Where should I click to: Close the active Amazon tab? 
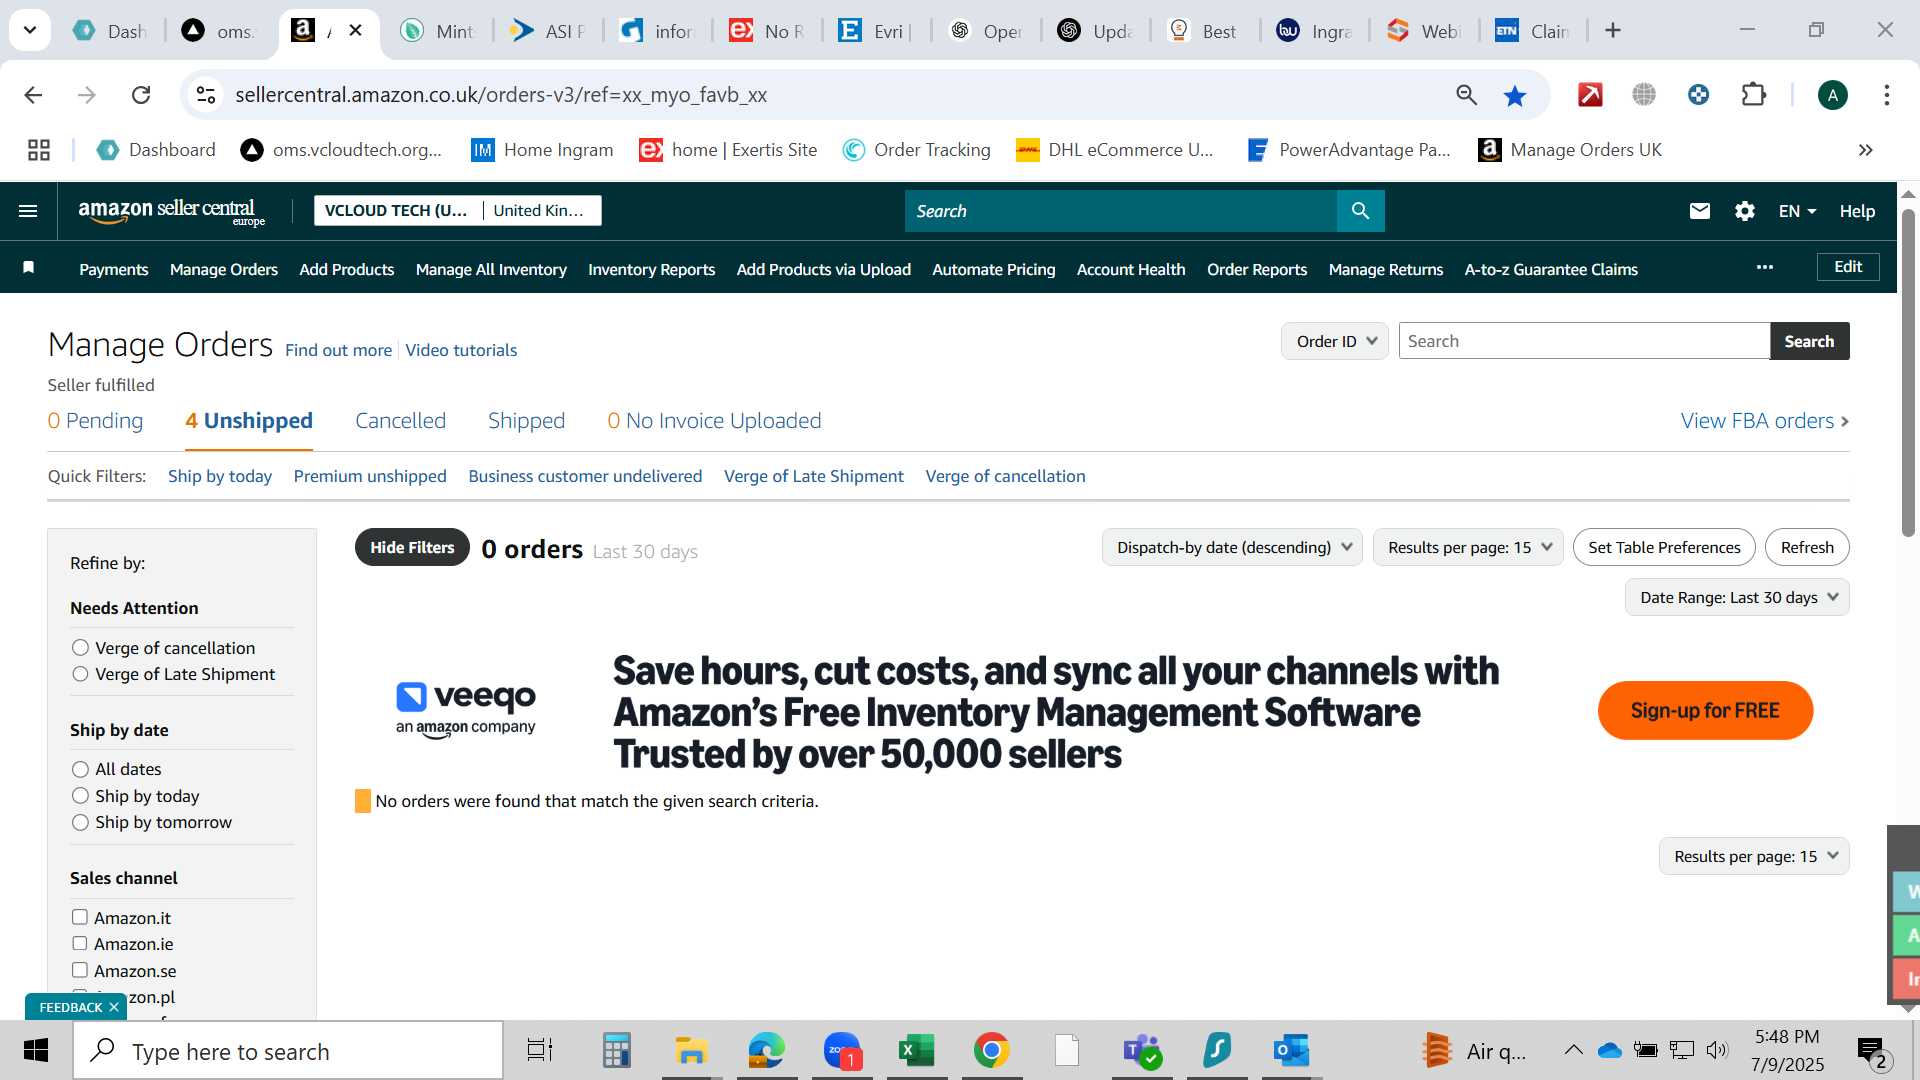tap(355, 31)
